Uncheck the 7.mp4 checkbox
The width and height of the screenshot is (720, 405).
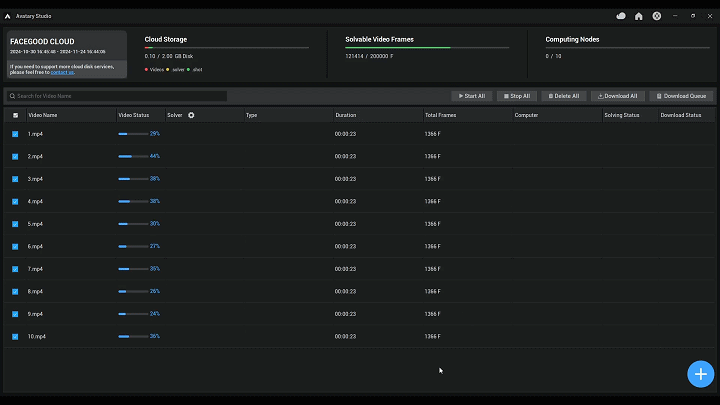pos(15,269)
